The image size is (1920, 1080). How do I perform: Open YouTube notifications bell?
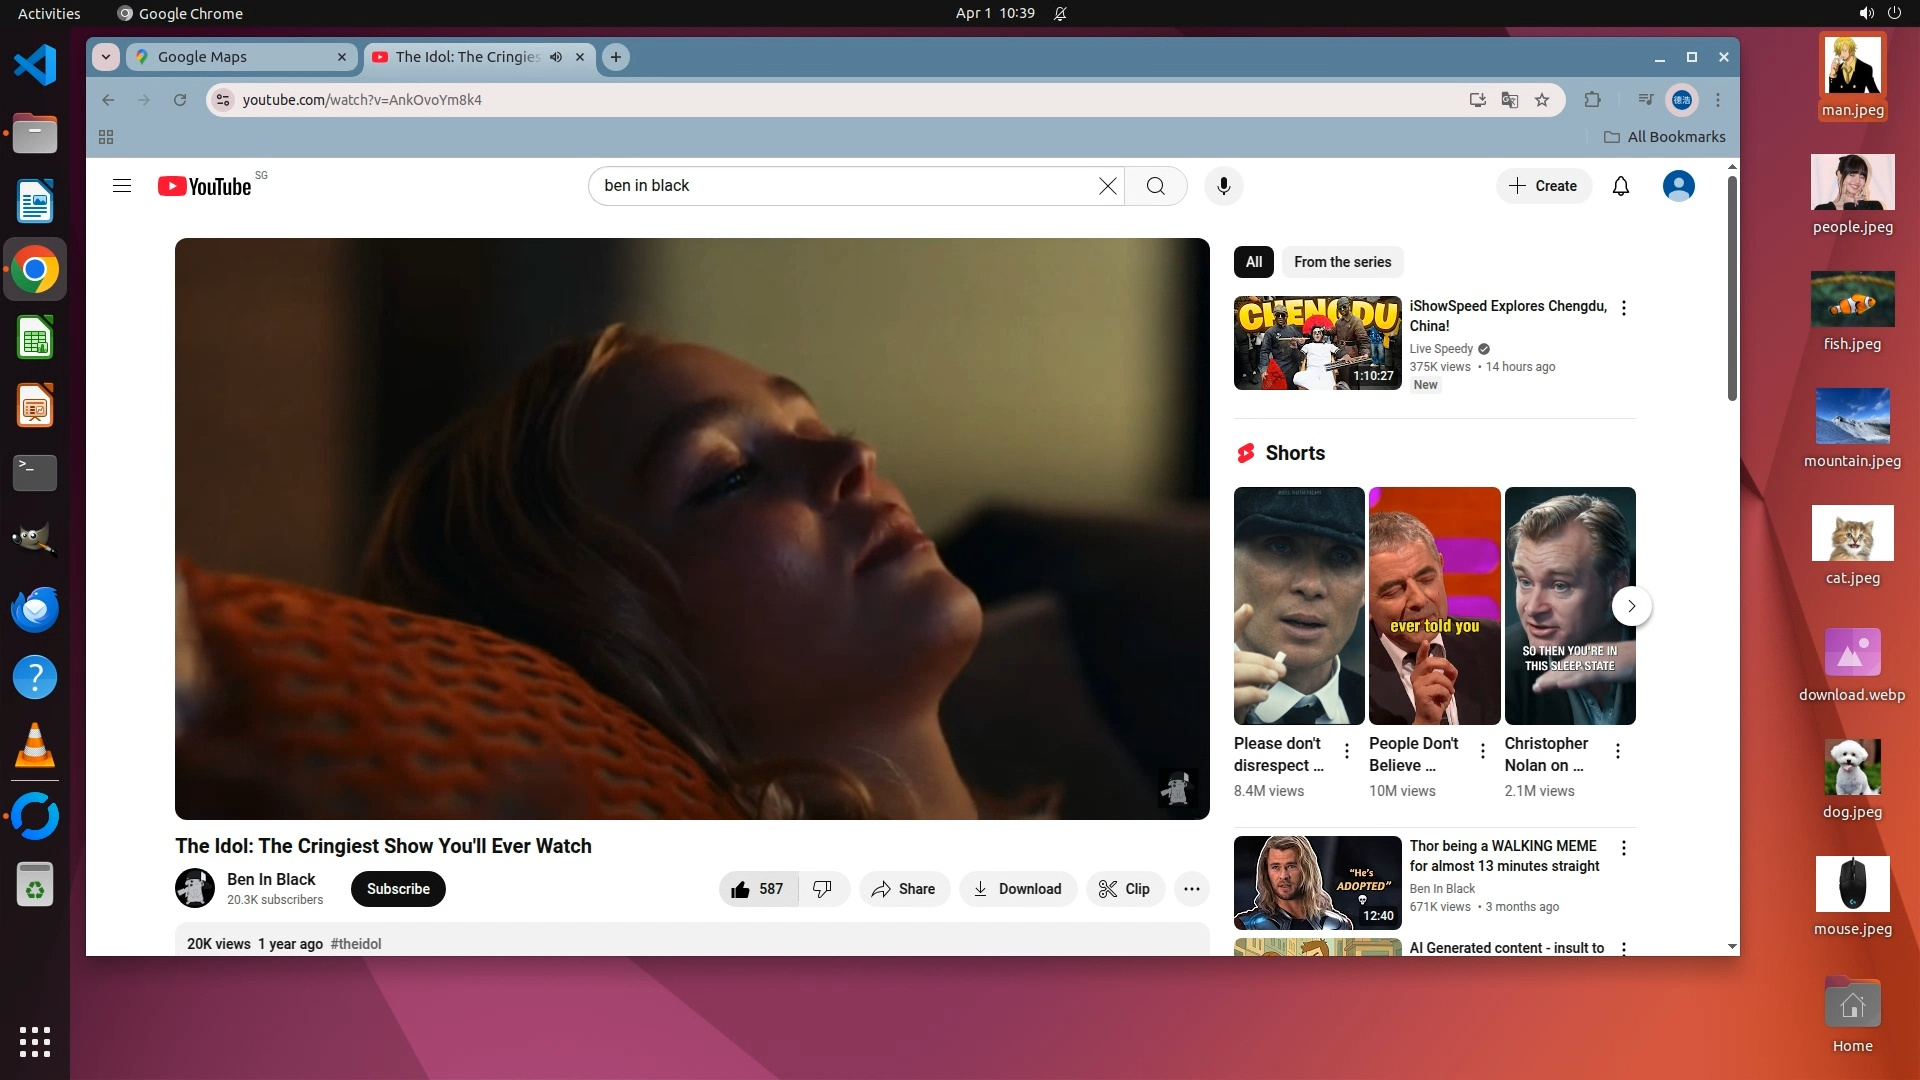click(x=1621, y=186)
